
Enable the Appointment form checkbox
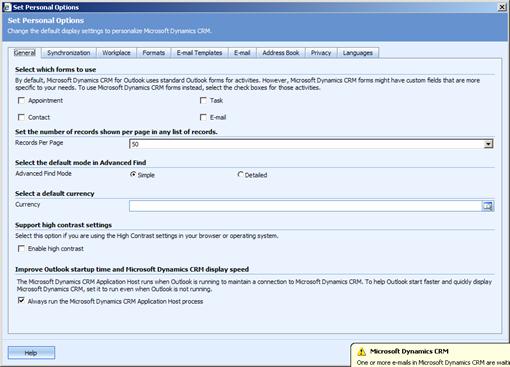(21, 100)
